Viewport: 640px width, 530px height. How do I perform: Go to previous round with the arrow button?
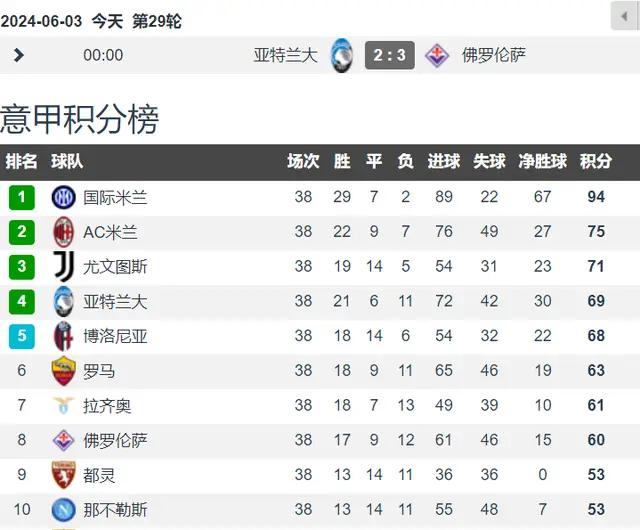click(x=624, y=16)
